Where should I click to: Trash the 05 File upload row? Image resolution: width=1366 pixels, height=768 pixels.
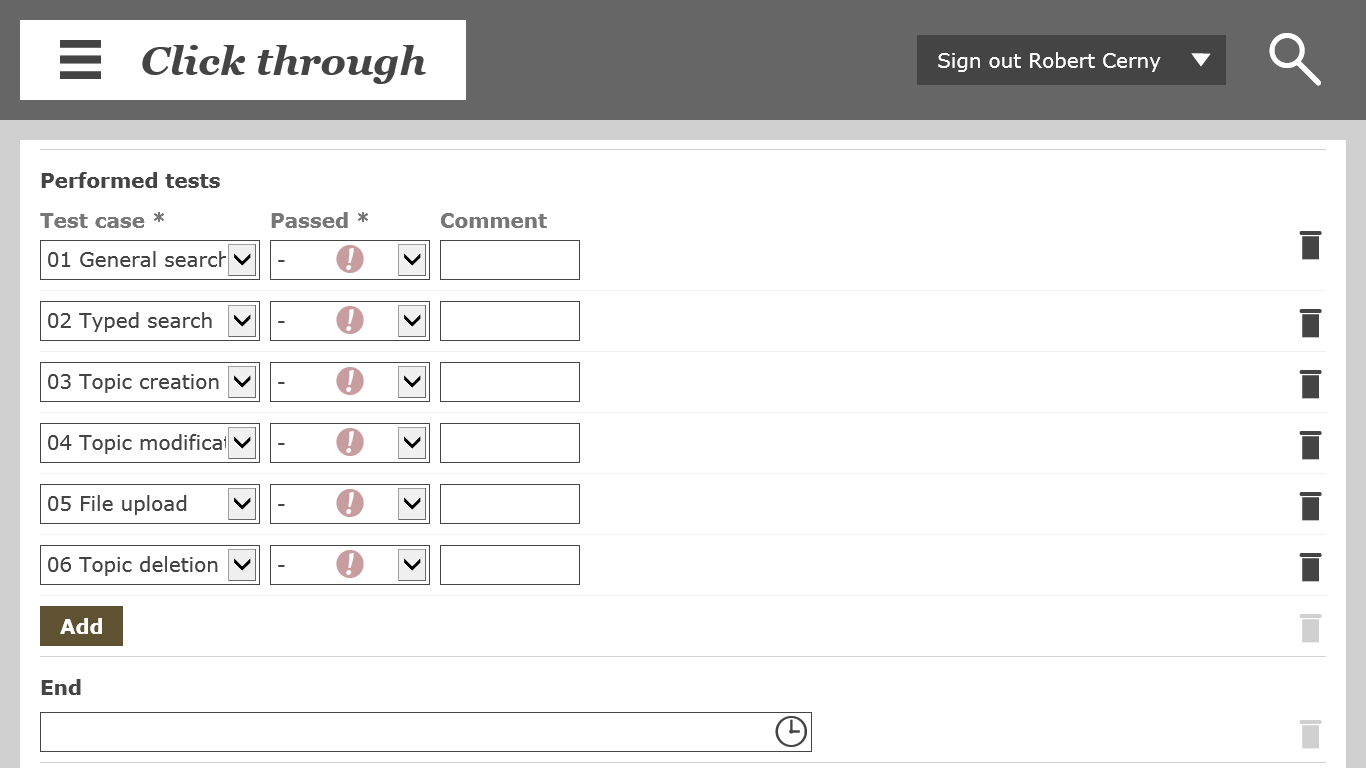[1310, 505]
